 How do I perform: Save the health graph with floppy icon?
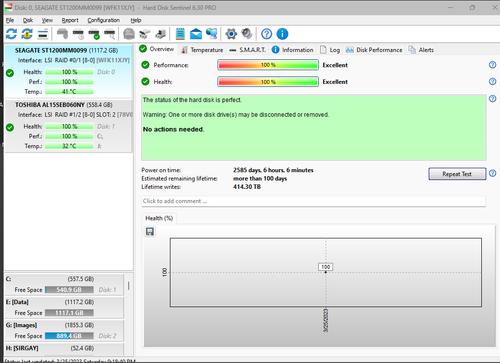click(150, 231)
